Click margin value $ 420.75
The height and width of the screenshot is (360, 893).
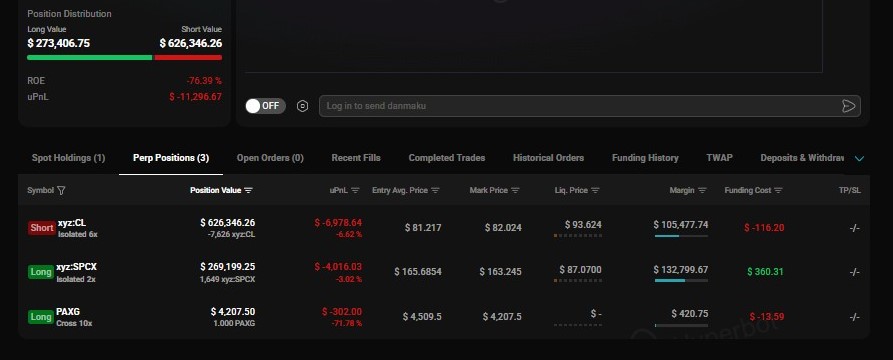tap(690, 314)
